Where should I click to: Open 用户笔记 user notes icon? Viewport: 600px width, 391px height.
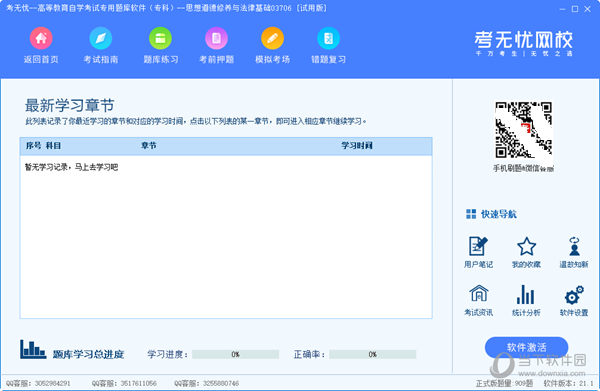[478, 246]
